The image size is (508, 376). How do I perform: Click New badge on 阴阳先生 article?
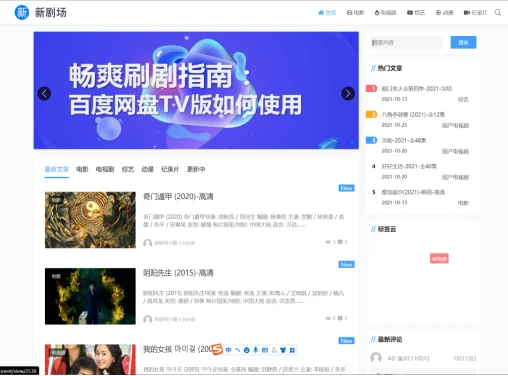click(x=346, y=264)
